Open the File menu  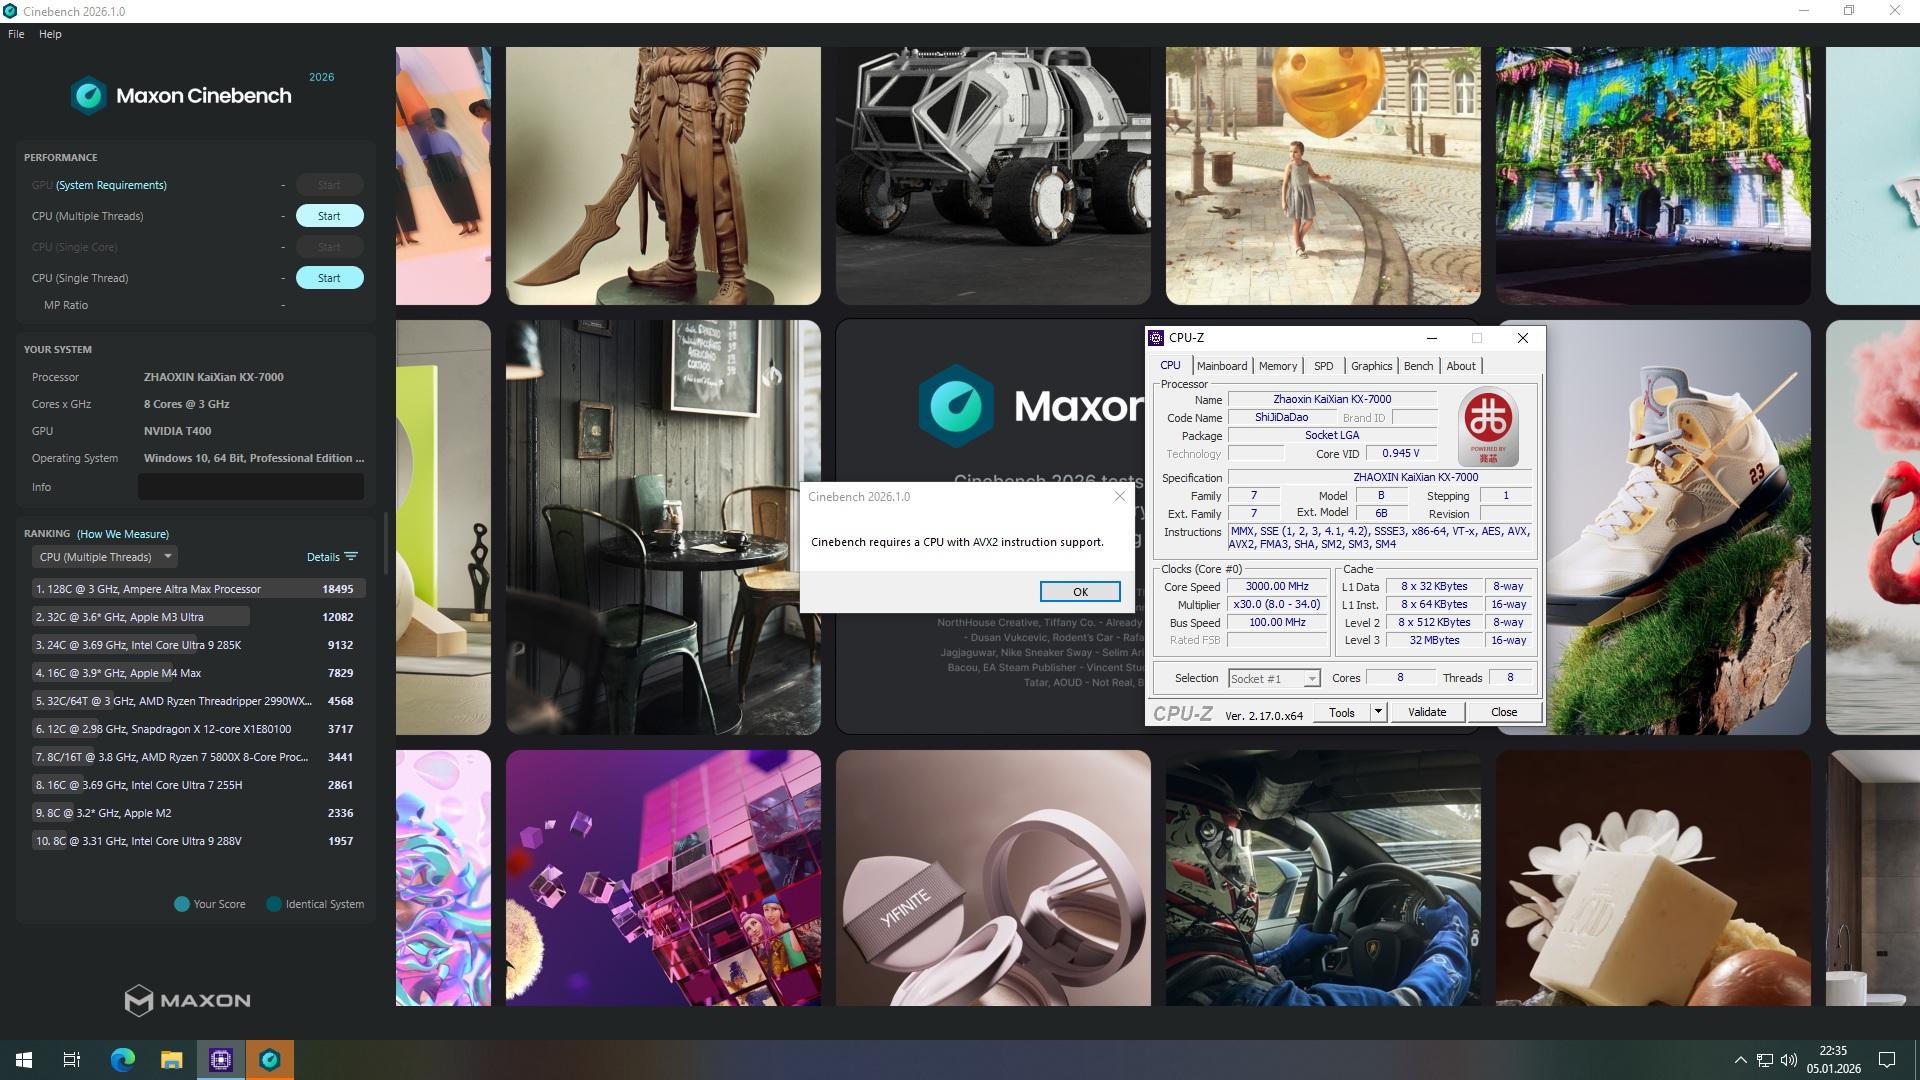pyautogui.click(x=16, y=34)
